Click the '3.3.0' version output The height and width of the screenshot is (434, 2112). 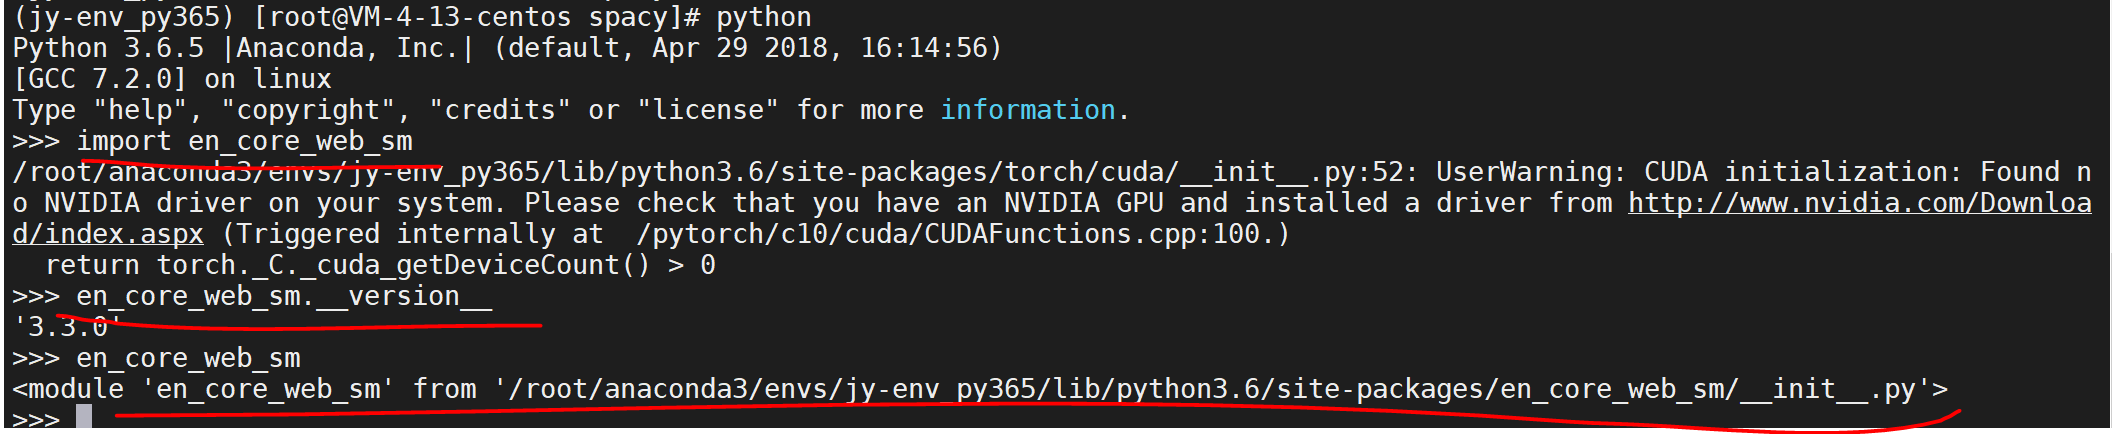click(x=66, y=327)
